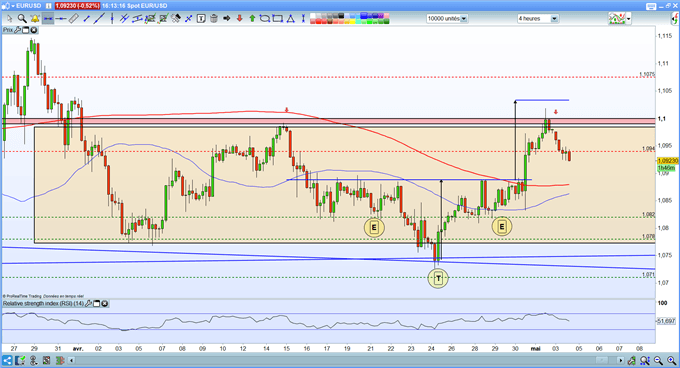Maximize the Prix price panel

click(26, 30)
